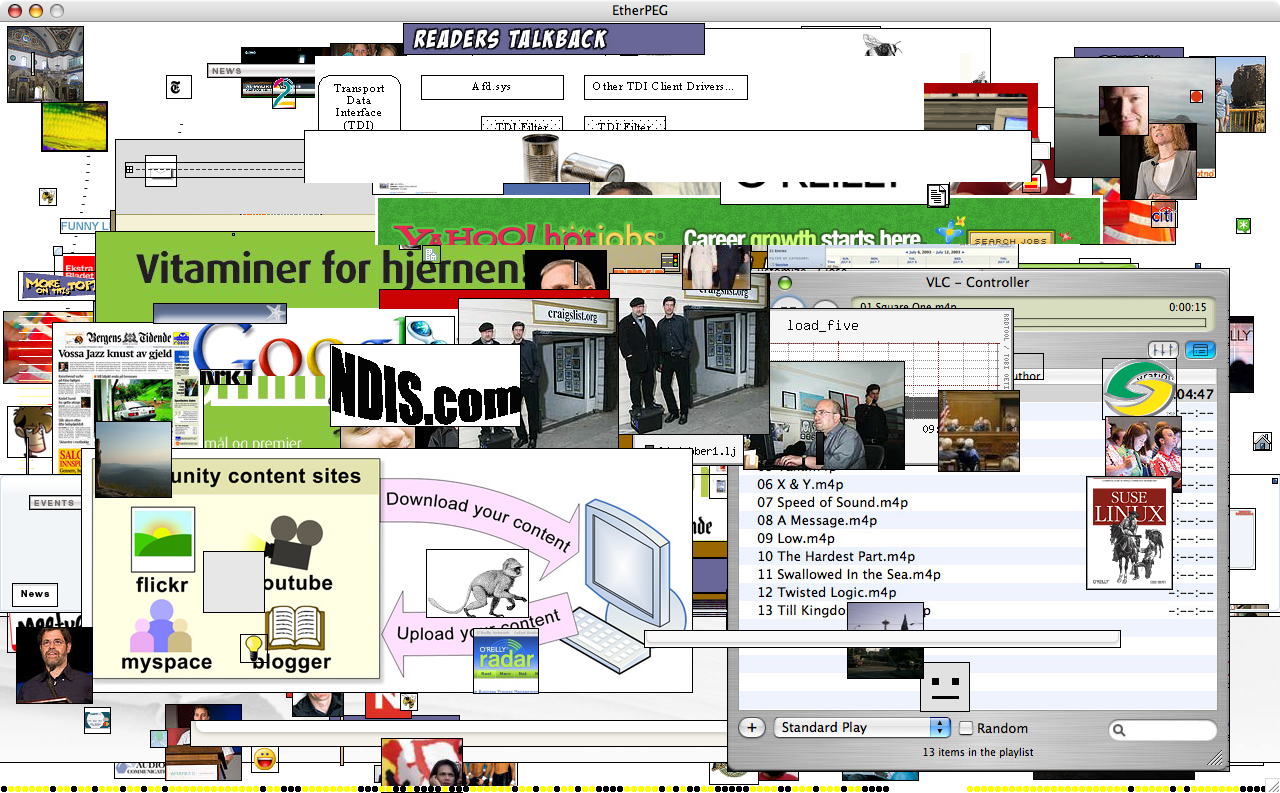Select the lightbulb icon beside blogger
Viewport: 1280px width, 793px height.
click(252, 648)
